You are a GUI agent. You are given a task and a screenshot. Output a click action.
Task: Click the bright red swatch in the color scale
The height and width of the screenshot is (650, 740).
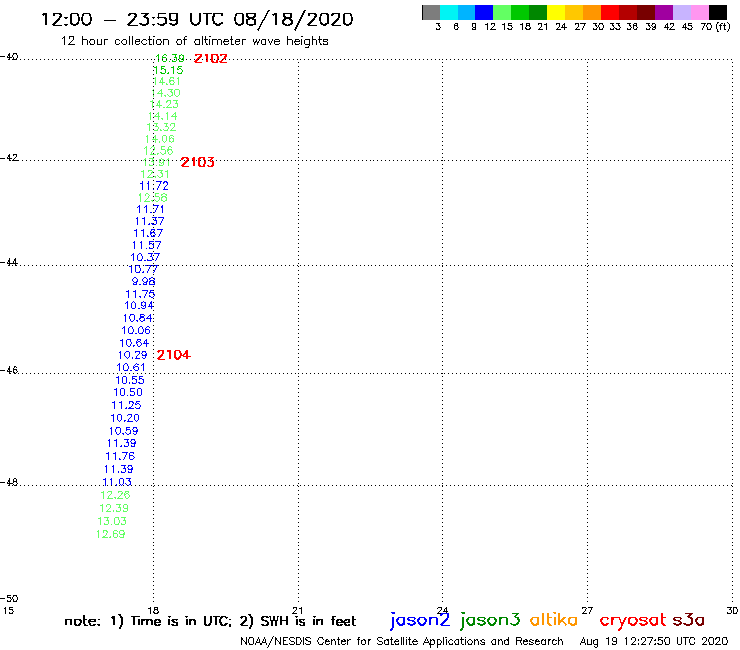tap(610, 12)
